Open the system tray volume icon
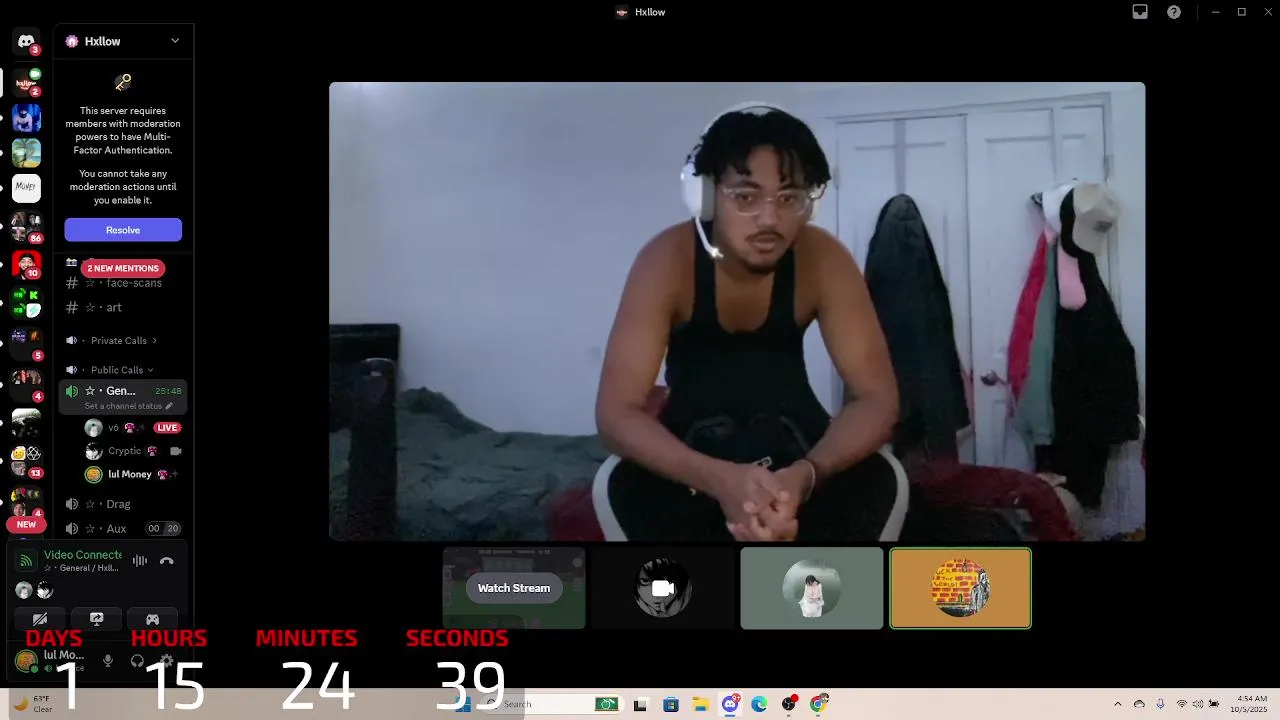 (x=1198, y=704)
